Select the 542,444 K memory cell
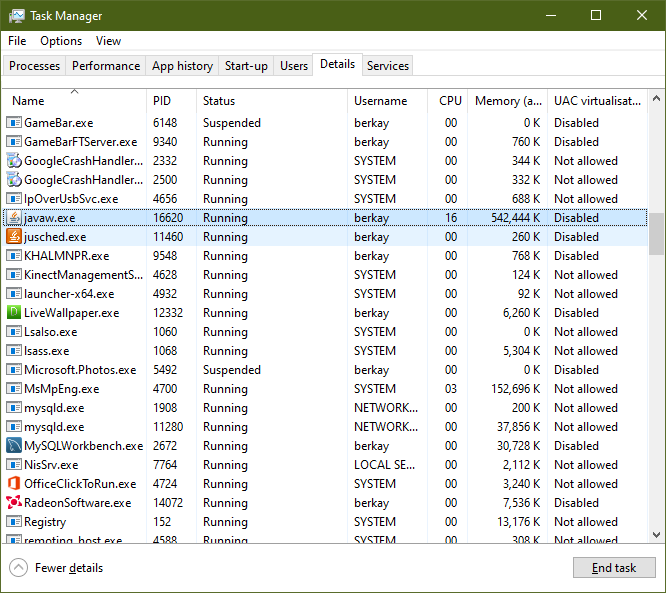The image size is (666, 593). pos(515,218)
